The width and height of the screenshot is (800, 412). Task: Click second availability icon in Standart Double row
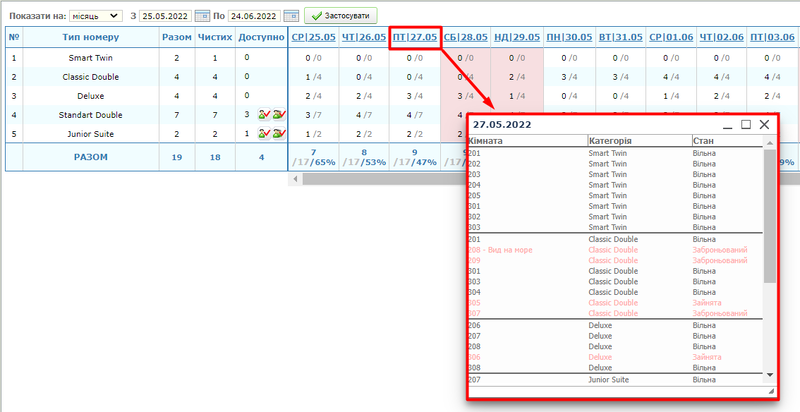(278, 115)
